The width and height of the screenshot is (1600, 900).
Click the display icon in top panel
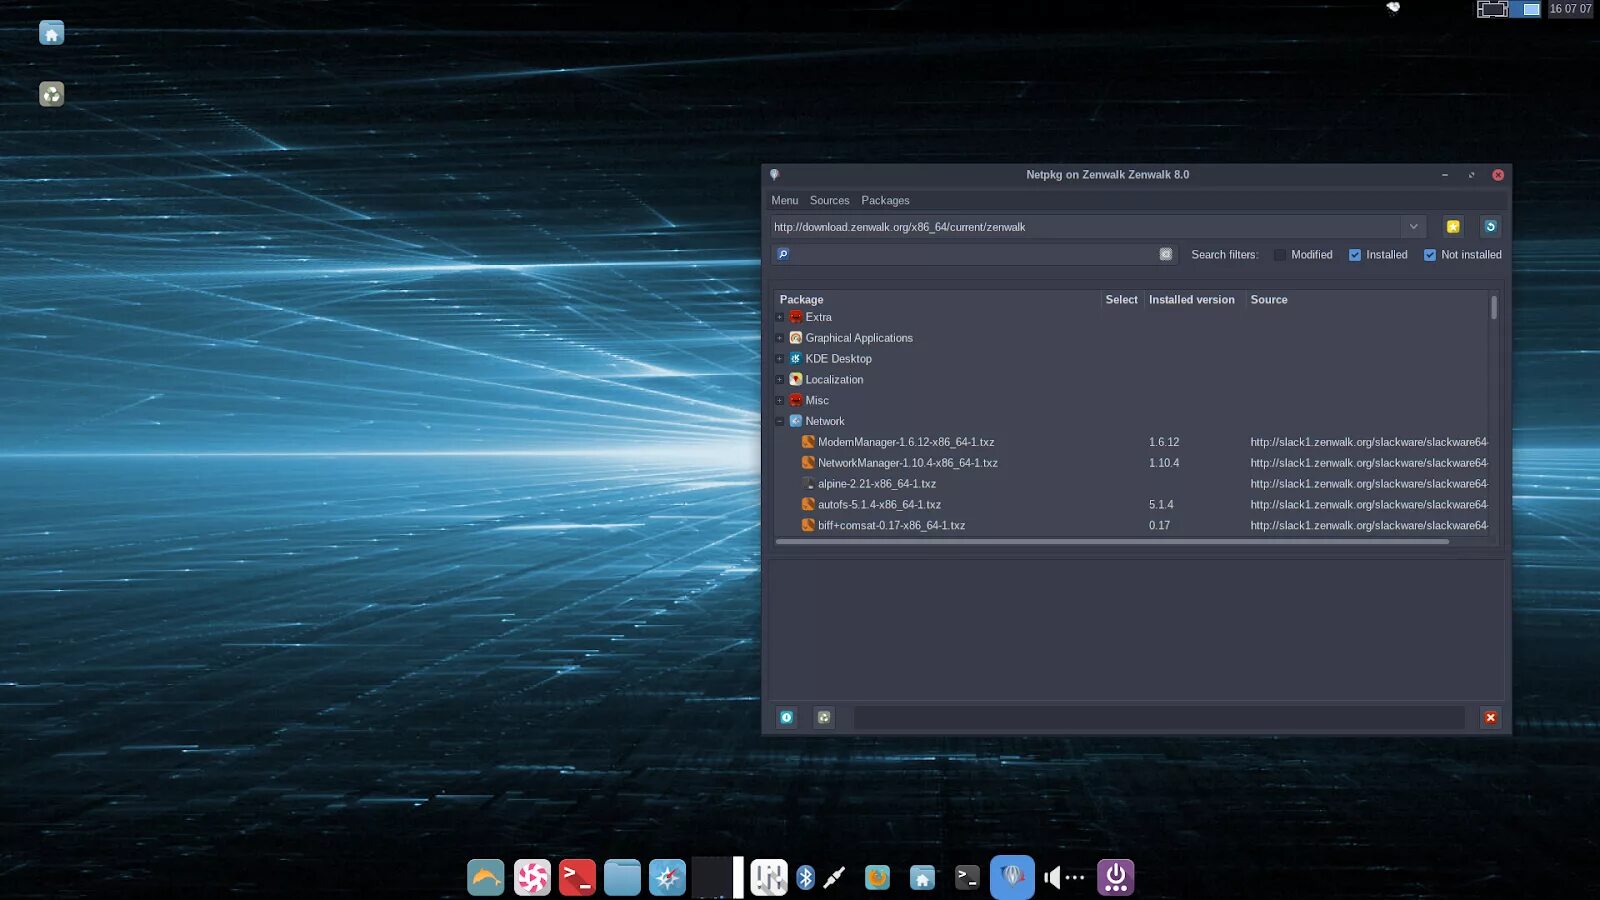click(1492, 9)
